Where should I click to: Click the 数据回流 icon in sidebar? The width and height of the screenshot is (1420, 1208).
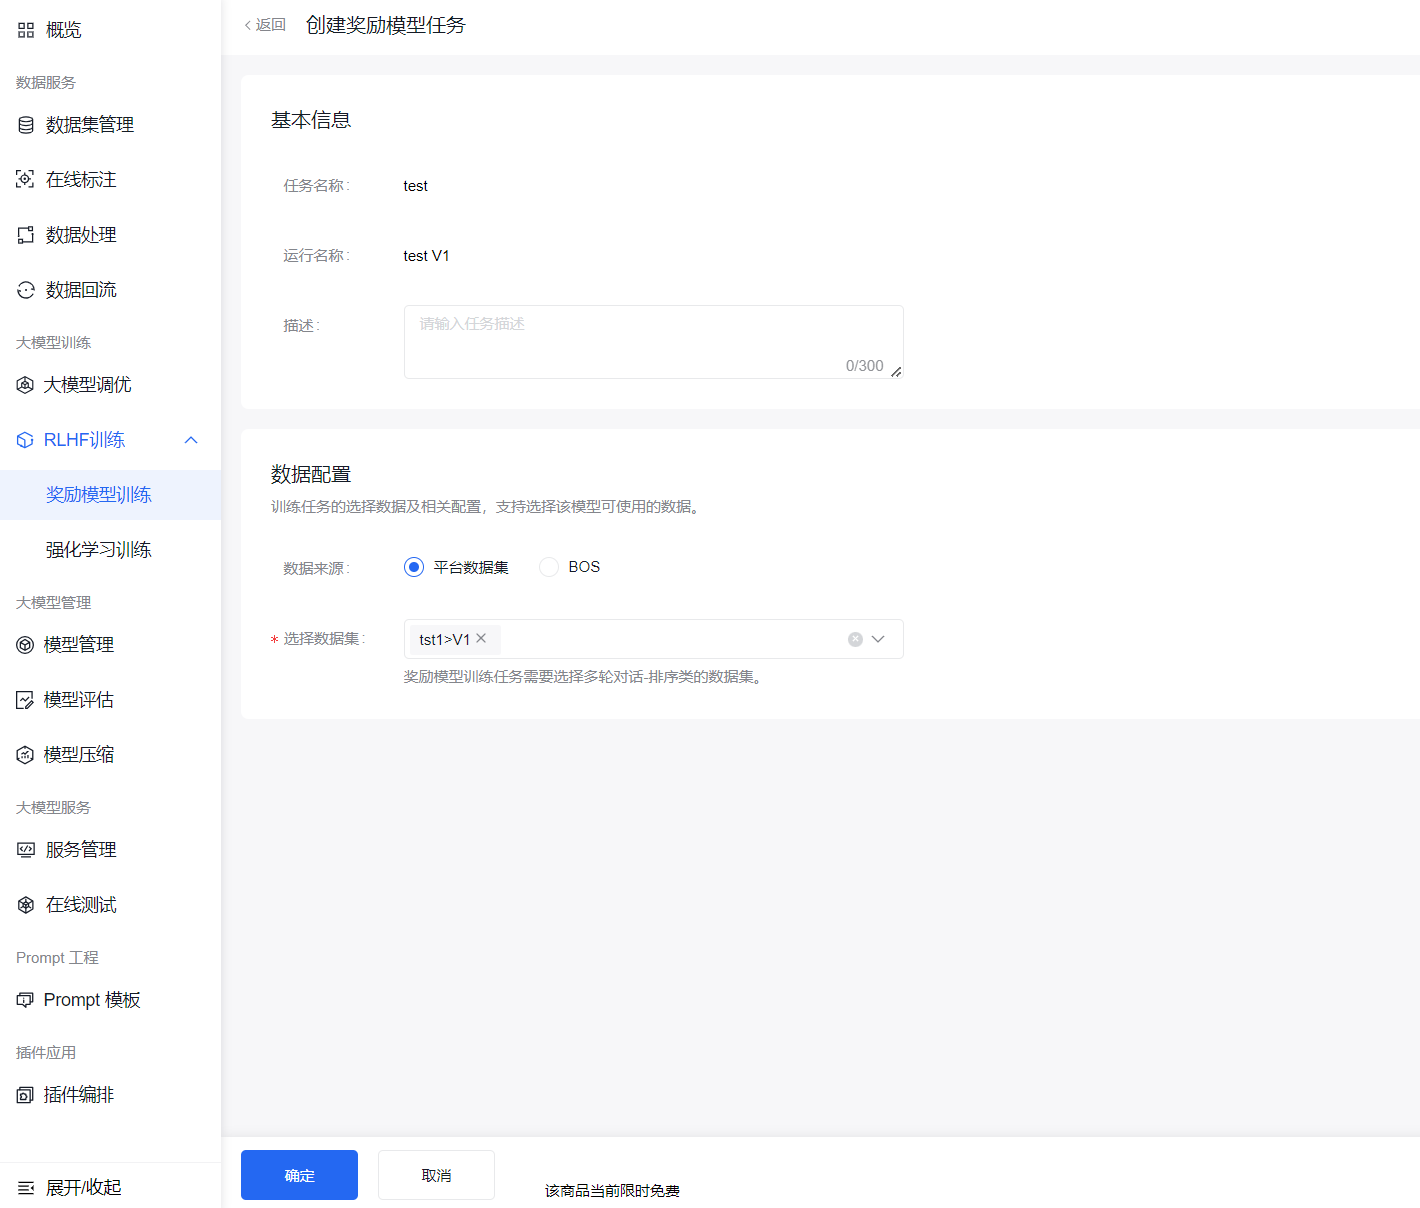(x=26, y=290)
